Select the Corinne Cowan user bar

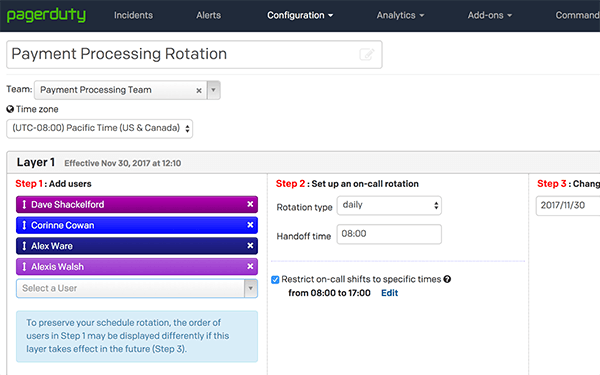(x=137, y=225)
